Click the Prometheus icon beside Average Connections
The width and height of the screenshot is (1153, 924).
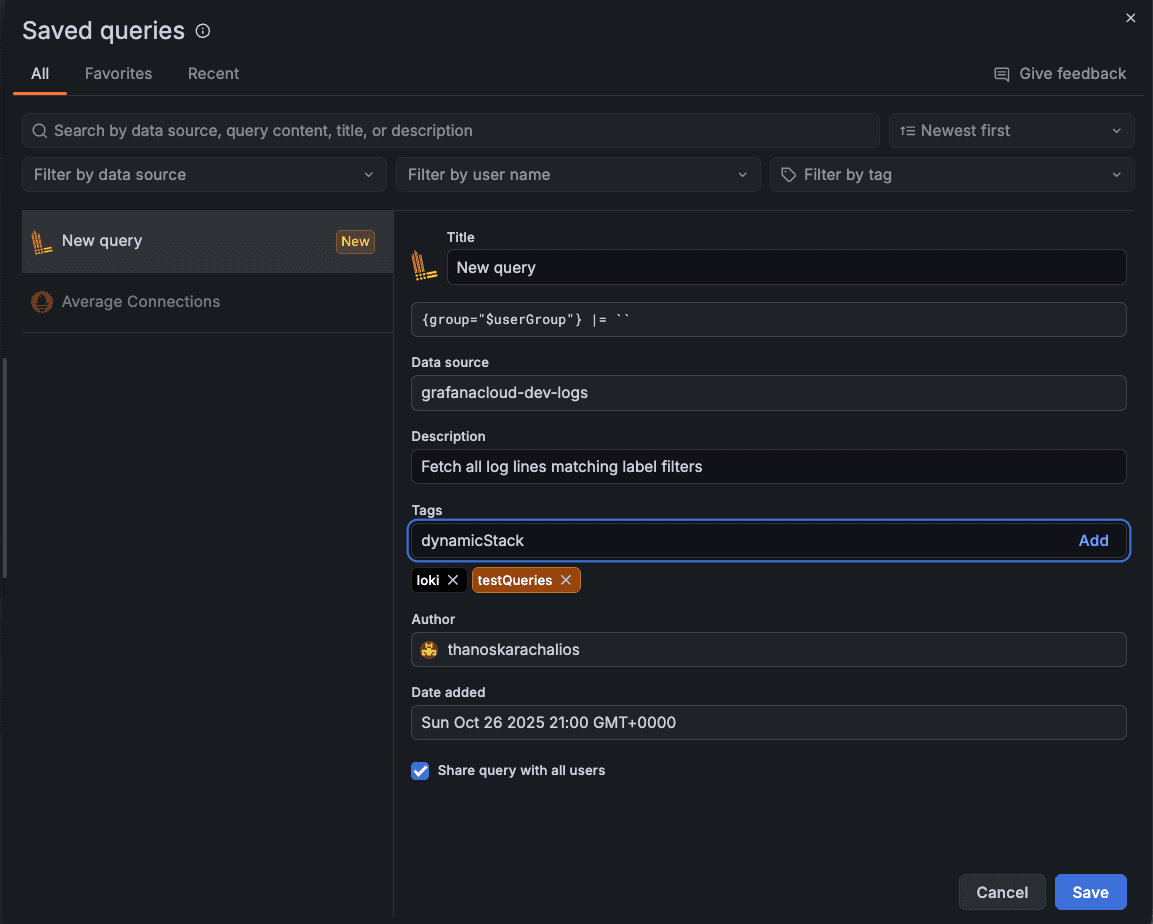(x=40, y=301)
